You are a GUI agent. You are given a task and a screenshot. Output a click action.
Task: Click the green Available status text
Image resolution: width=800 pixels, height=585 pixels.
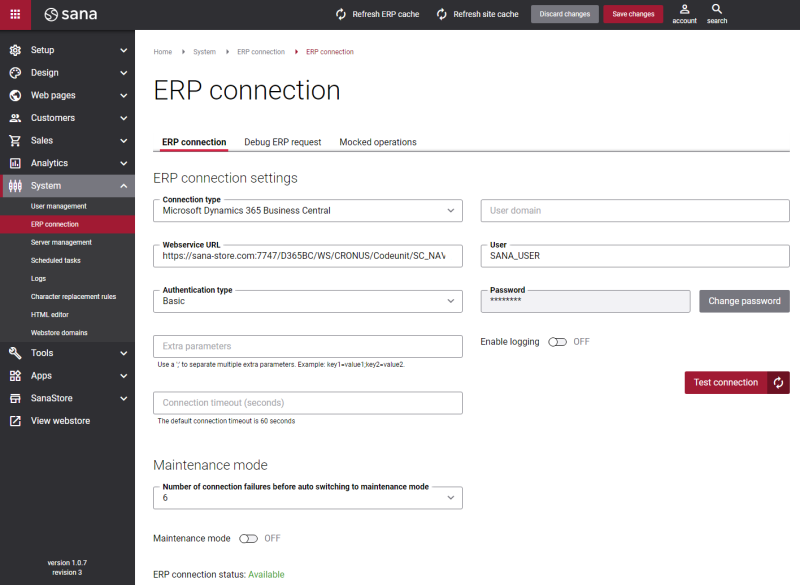tap(266, 575)
